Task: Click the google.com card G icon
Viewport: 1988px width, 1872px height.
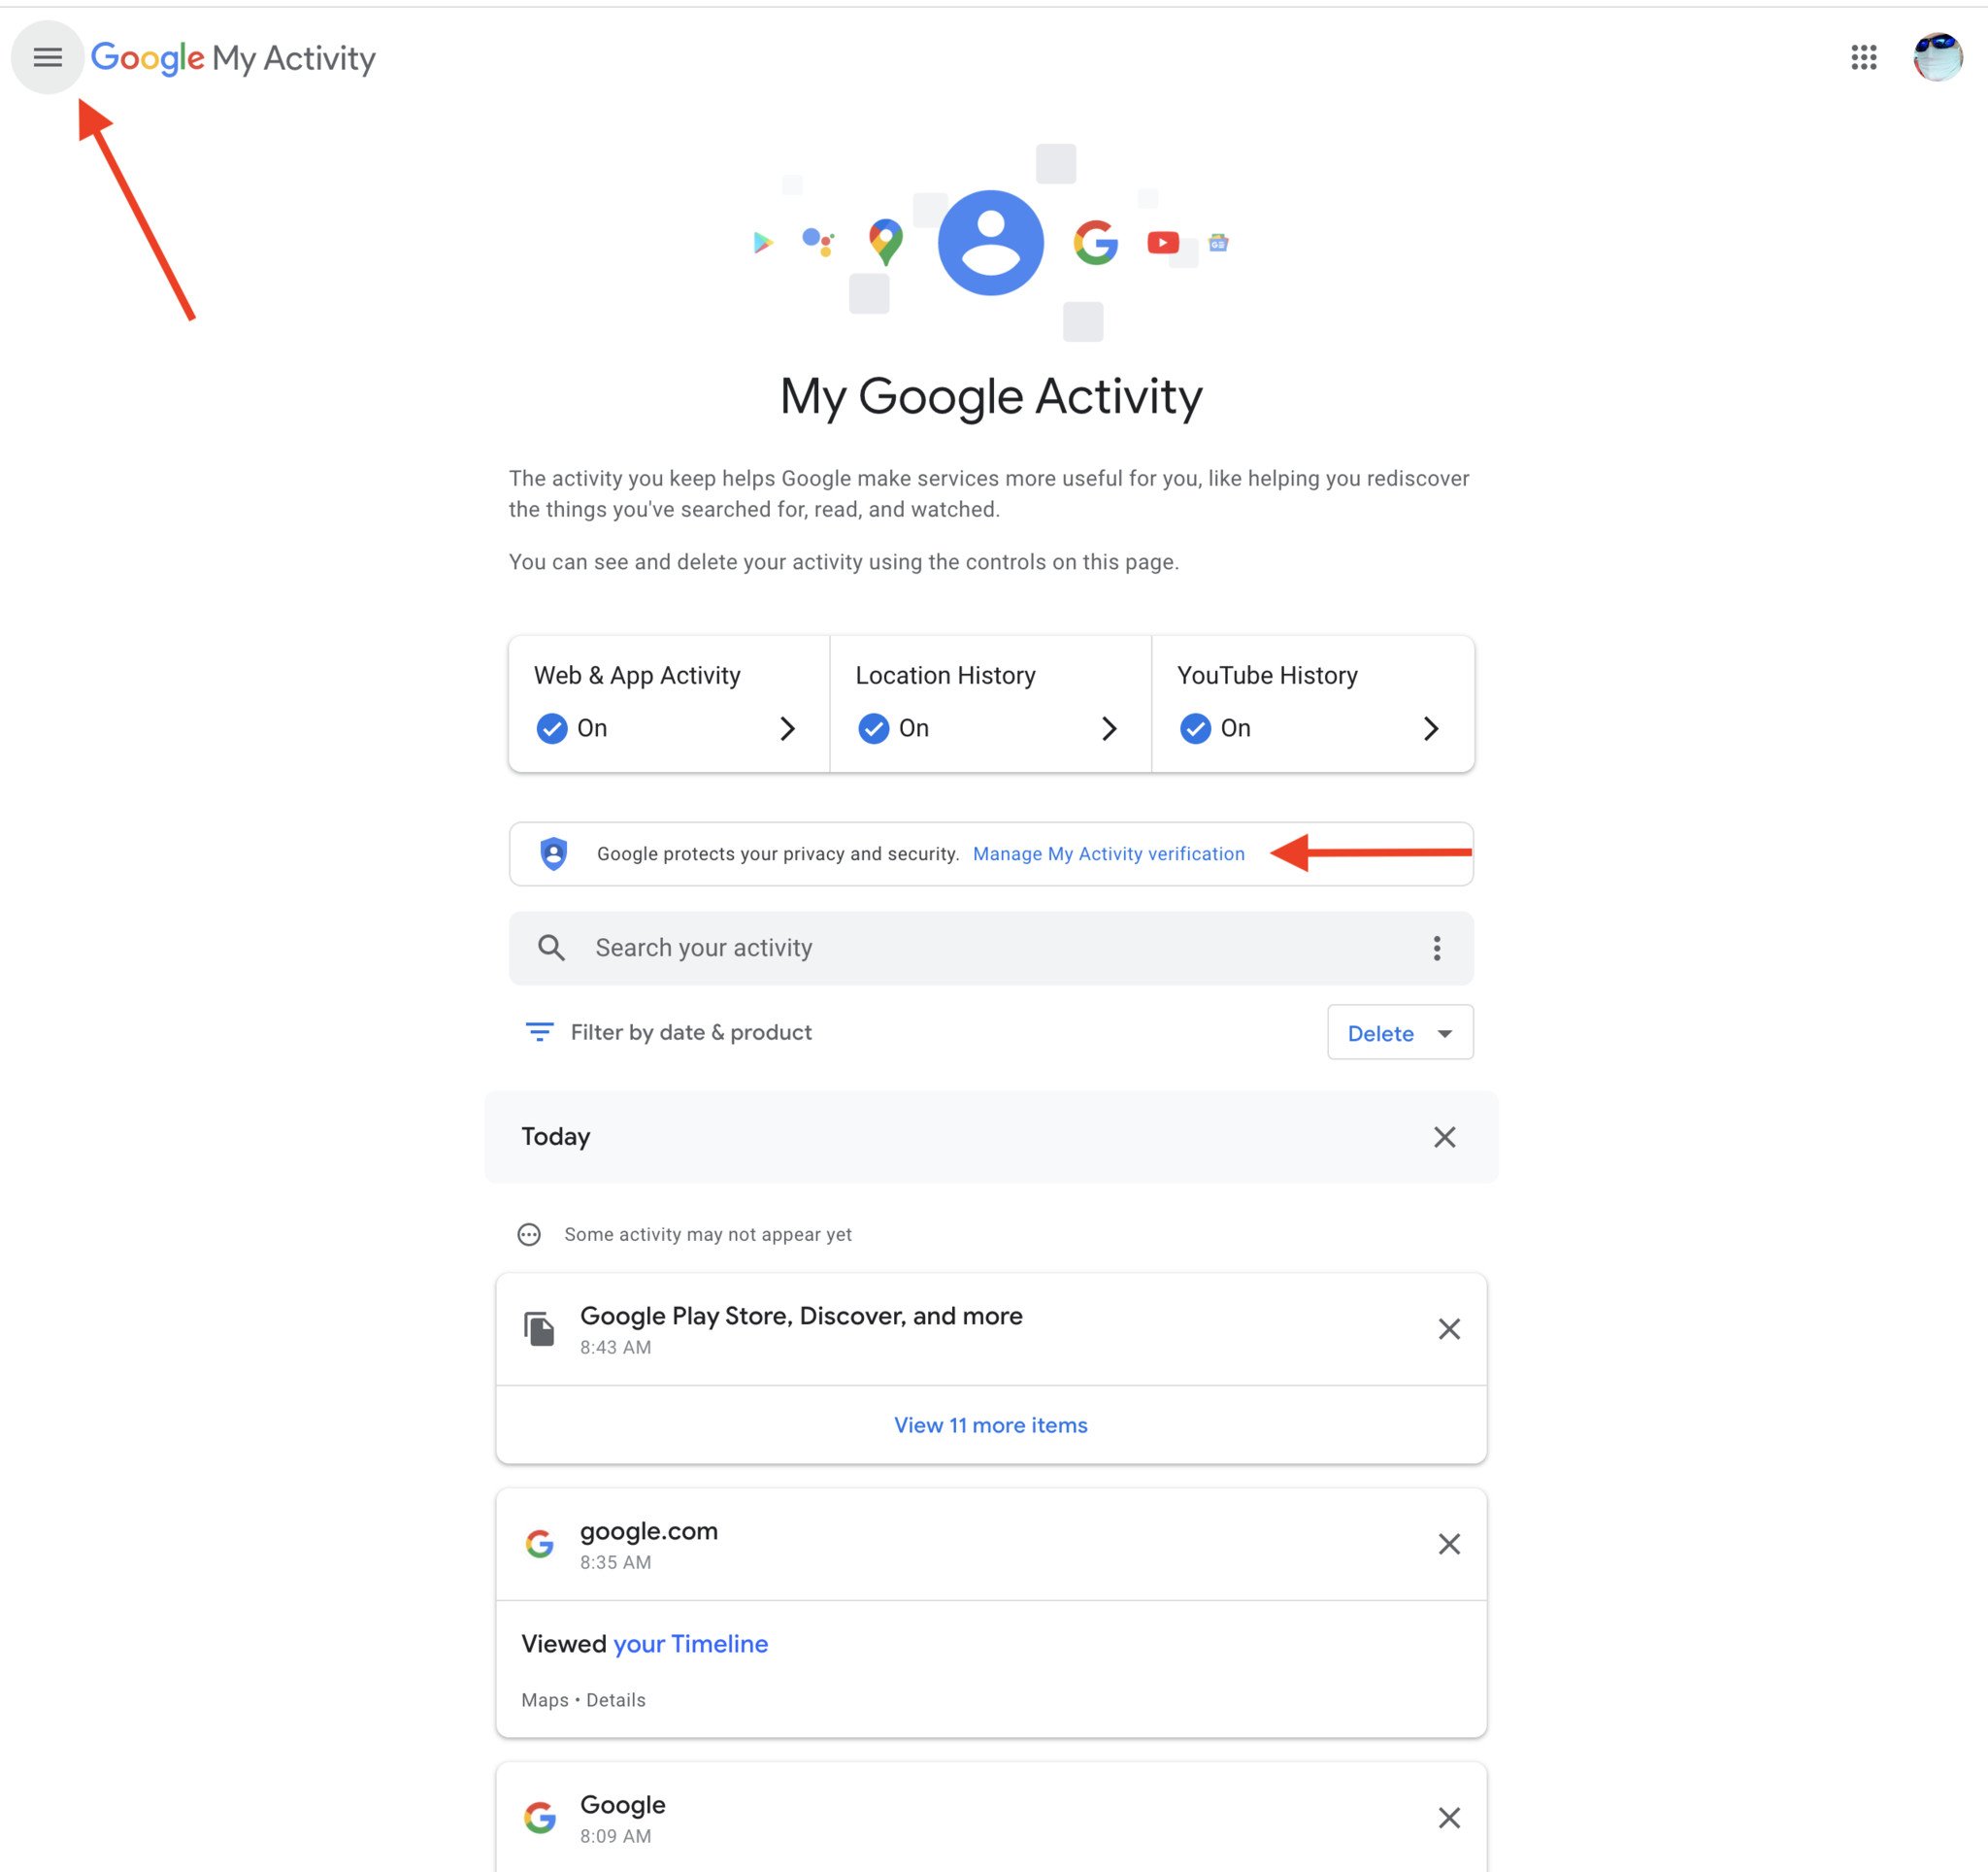Action: pos(540,1544)
